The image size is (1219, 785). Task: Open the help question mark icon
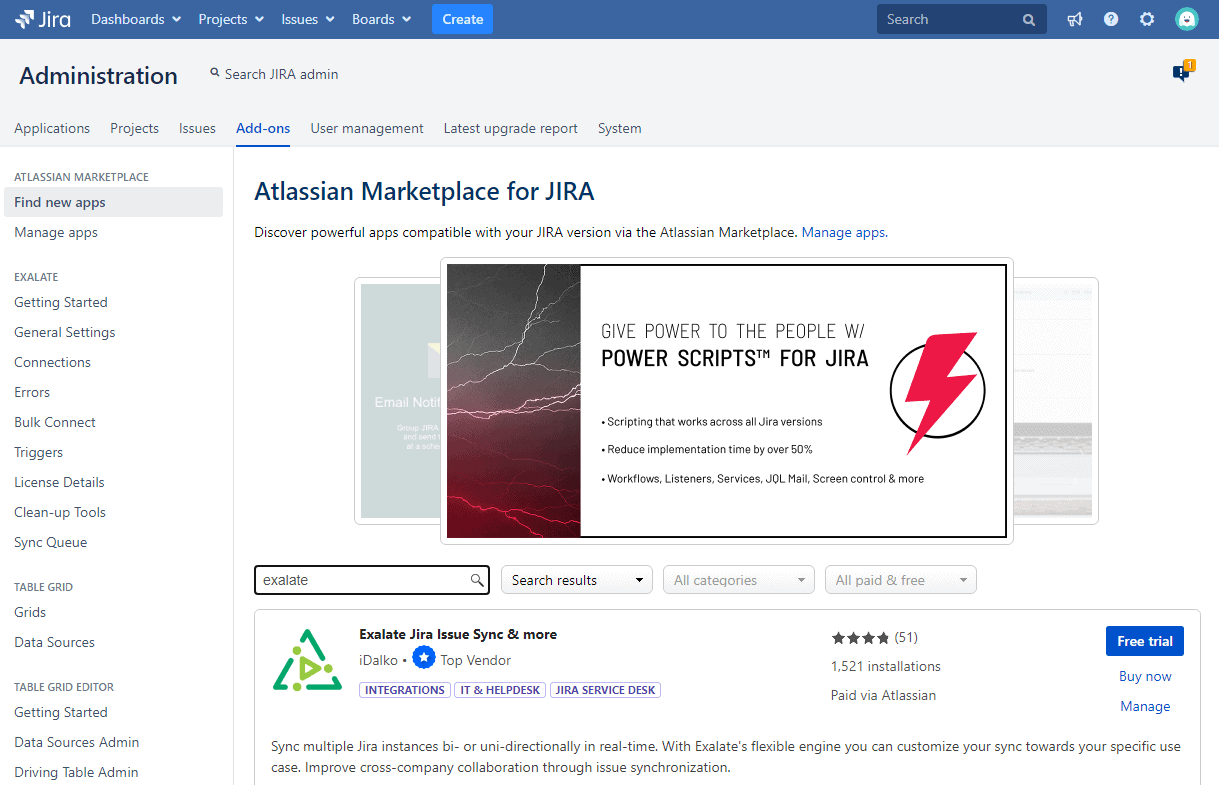[x=1111, y=19]
